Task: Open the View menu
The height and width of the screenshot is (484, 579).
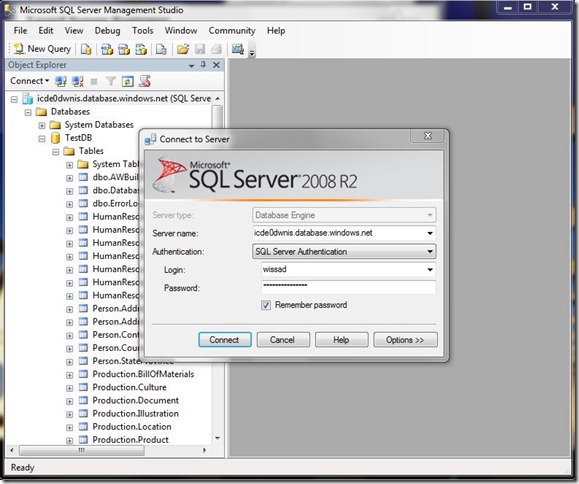Action: click(x=74, y=31)
